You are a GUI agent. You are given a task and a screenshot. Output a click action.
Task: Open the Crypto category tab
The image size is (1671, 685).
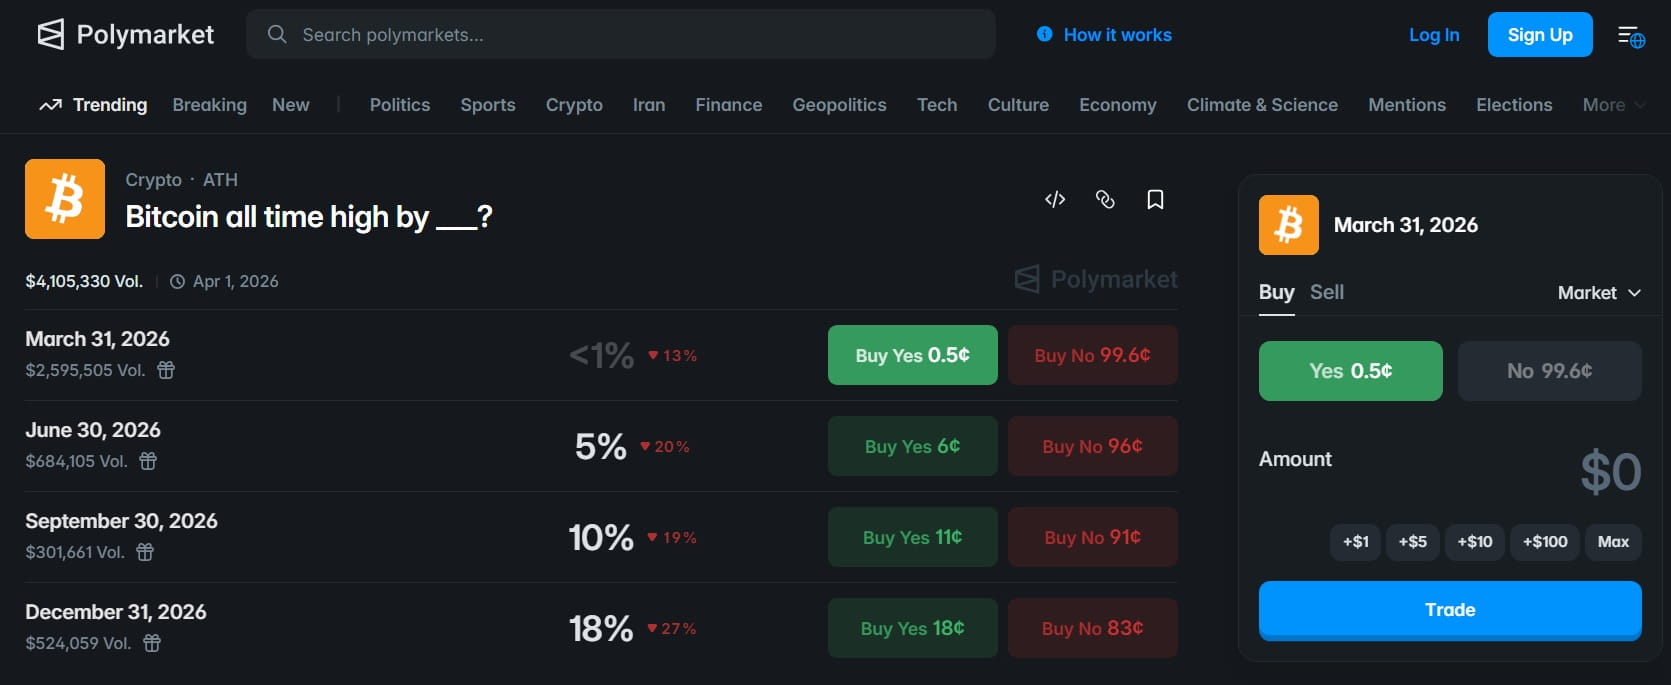click(574, 105)
